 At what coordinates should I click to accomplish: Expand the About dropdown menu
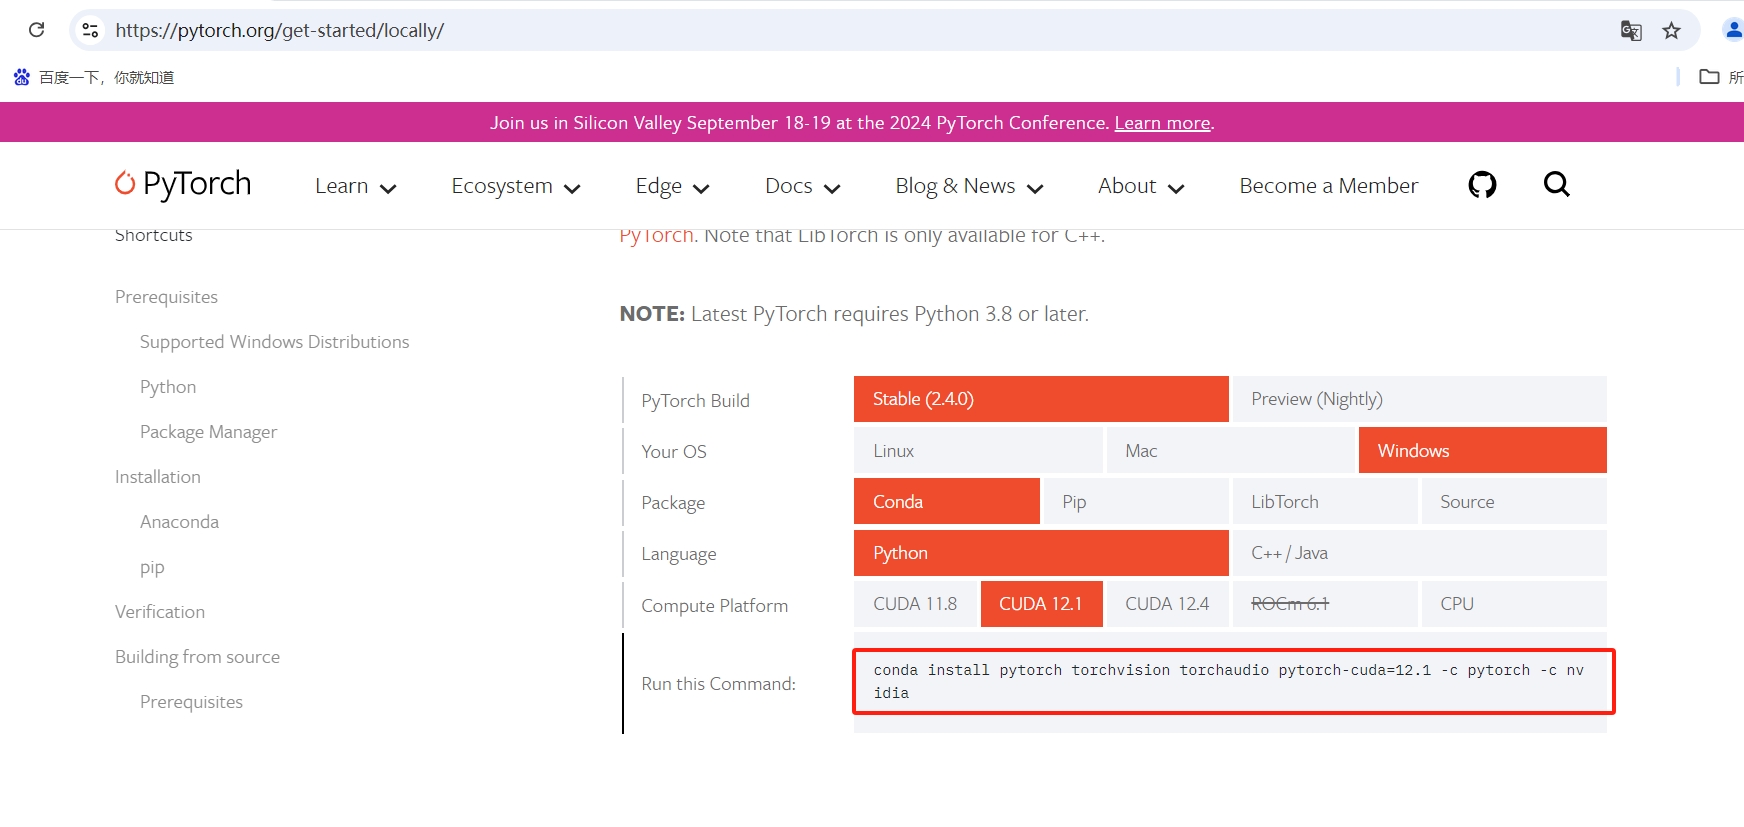(1141, 186)
